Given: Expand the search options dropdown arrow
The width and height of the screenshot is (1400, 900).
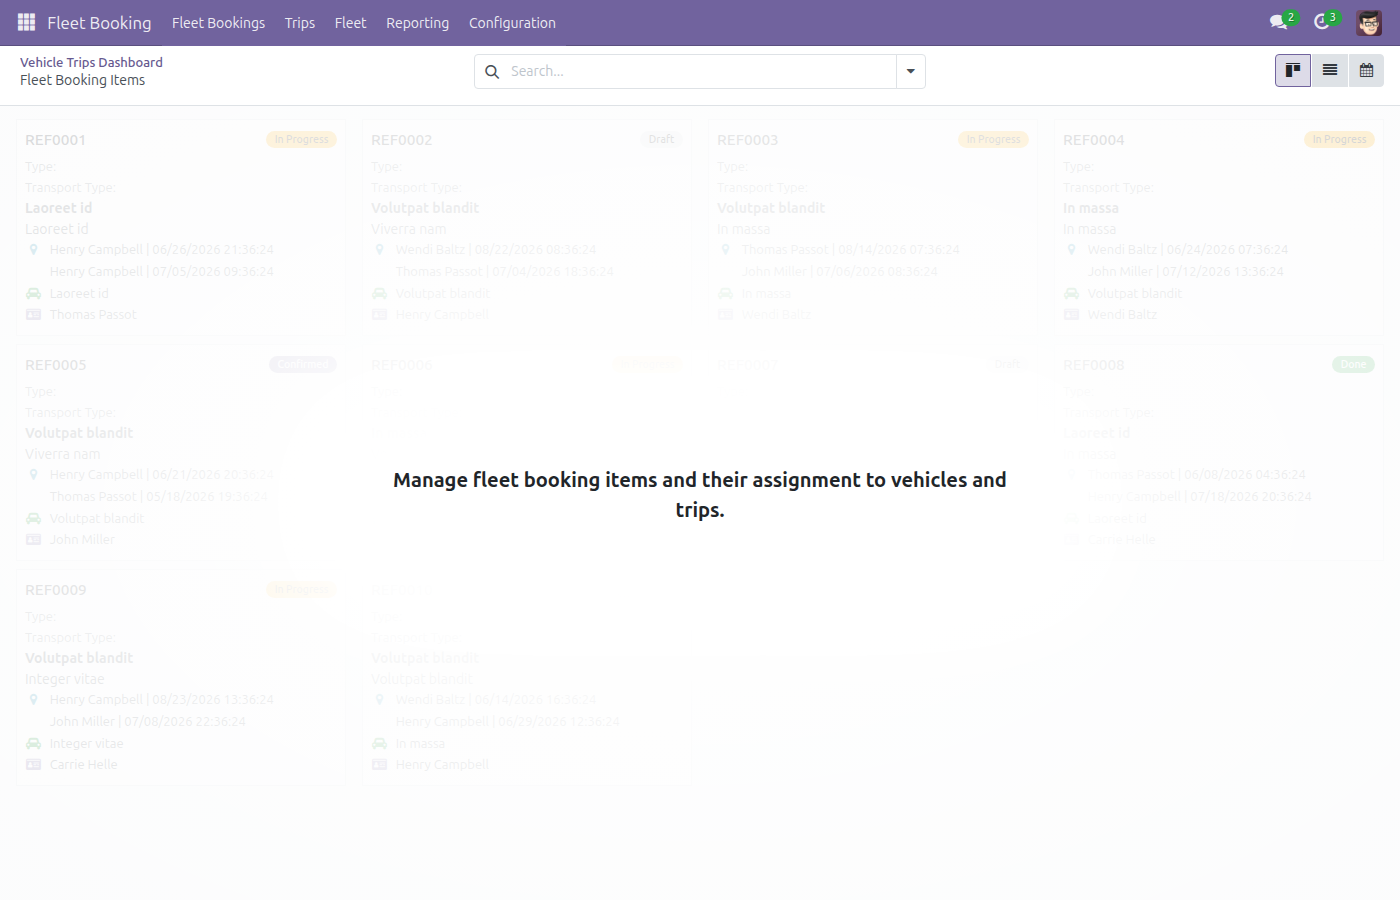Looking at the screenshot, I should [x=911, y=72].
